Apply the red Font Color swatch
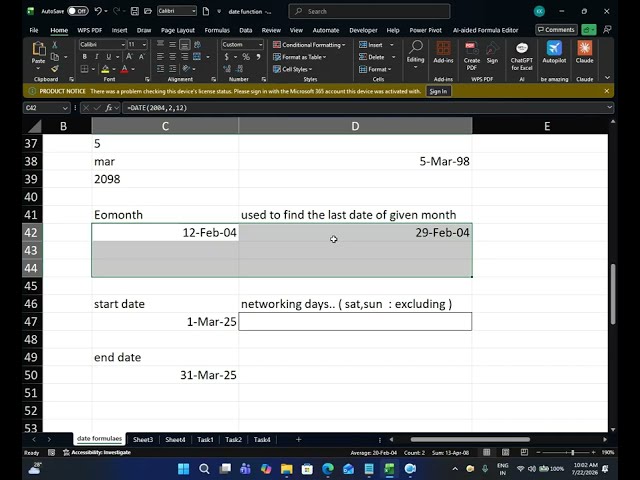The height and width of the screenshot is (480, 640). pyautogui.click(x=124, y=69)
